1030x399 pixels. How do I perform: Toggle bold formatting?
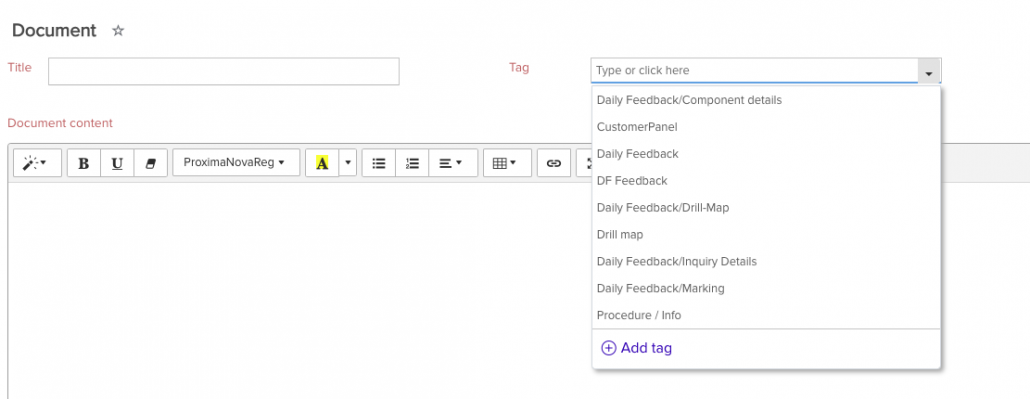[x=84, y=163]
